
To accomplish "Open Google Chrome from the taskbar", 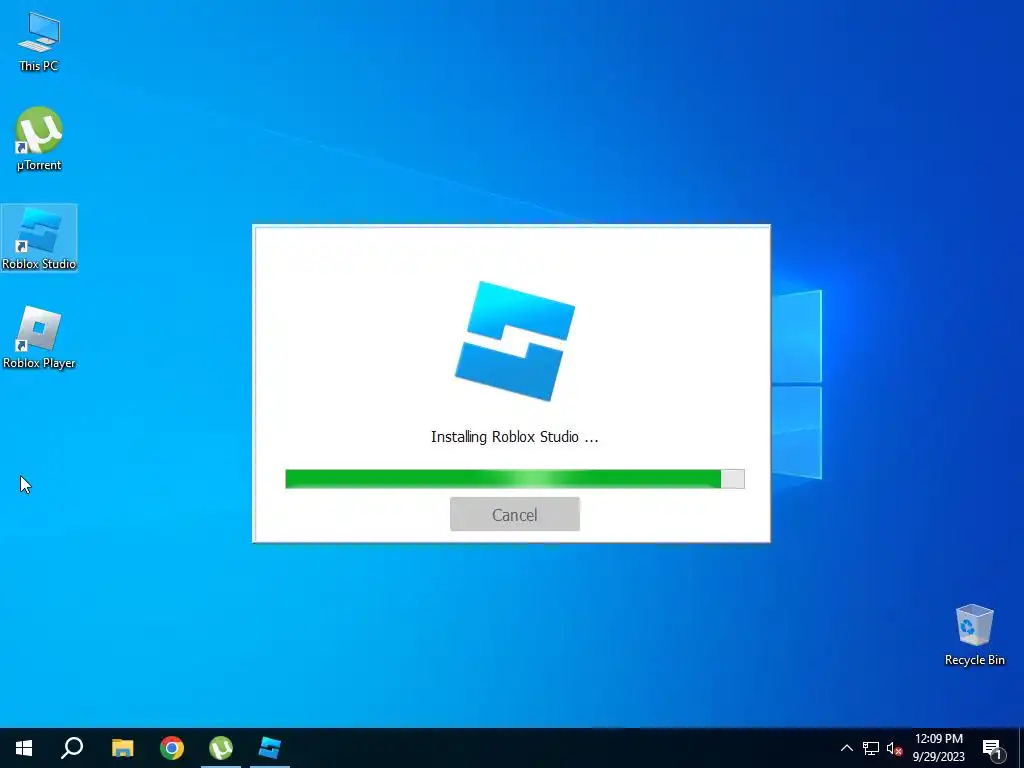I will click(172, 748).
